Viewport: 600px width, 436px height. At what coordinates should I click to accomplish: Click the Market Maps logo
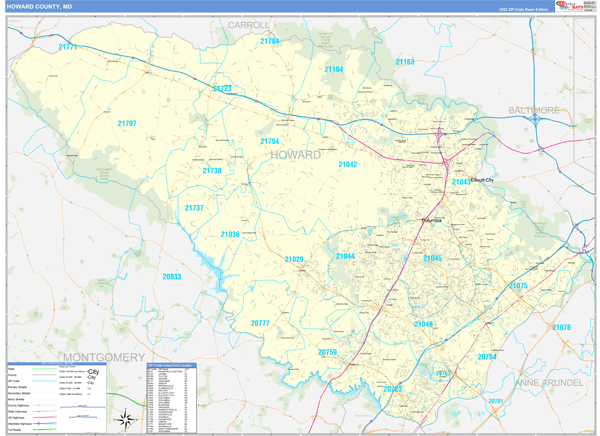[x=568, y=6]
